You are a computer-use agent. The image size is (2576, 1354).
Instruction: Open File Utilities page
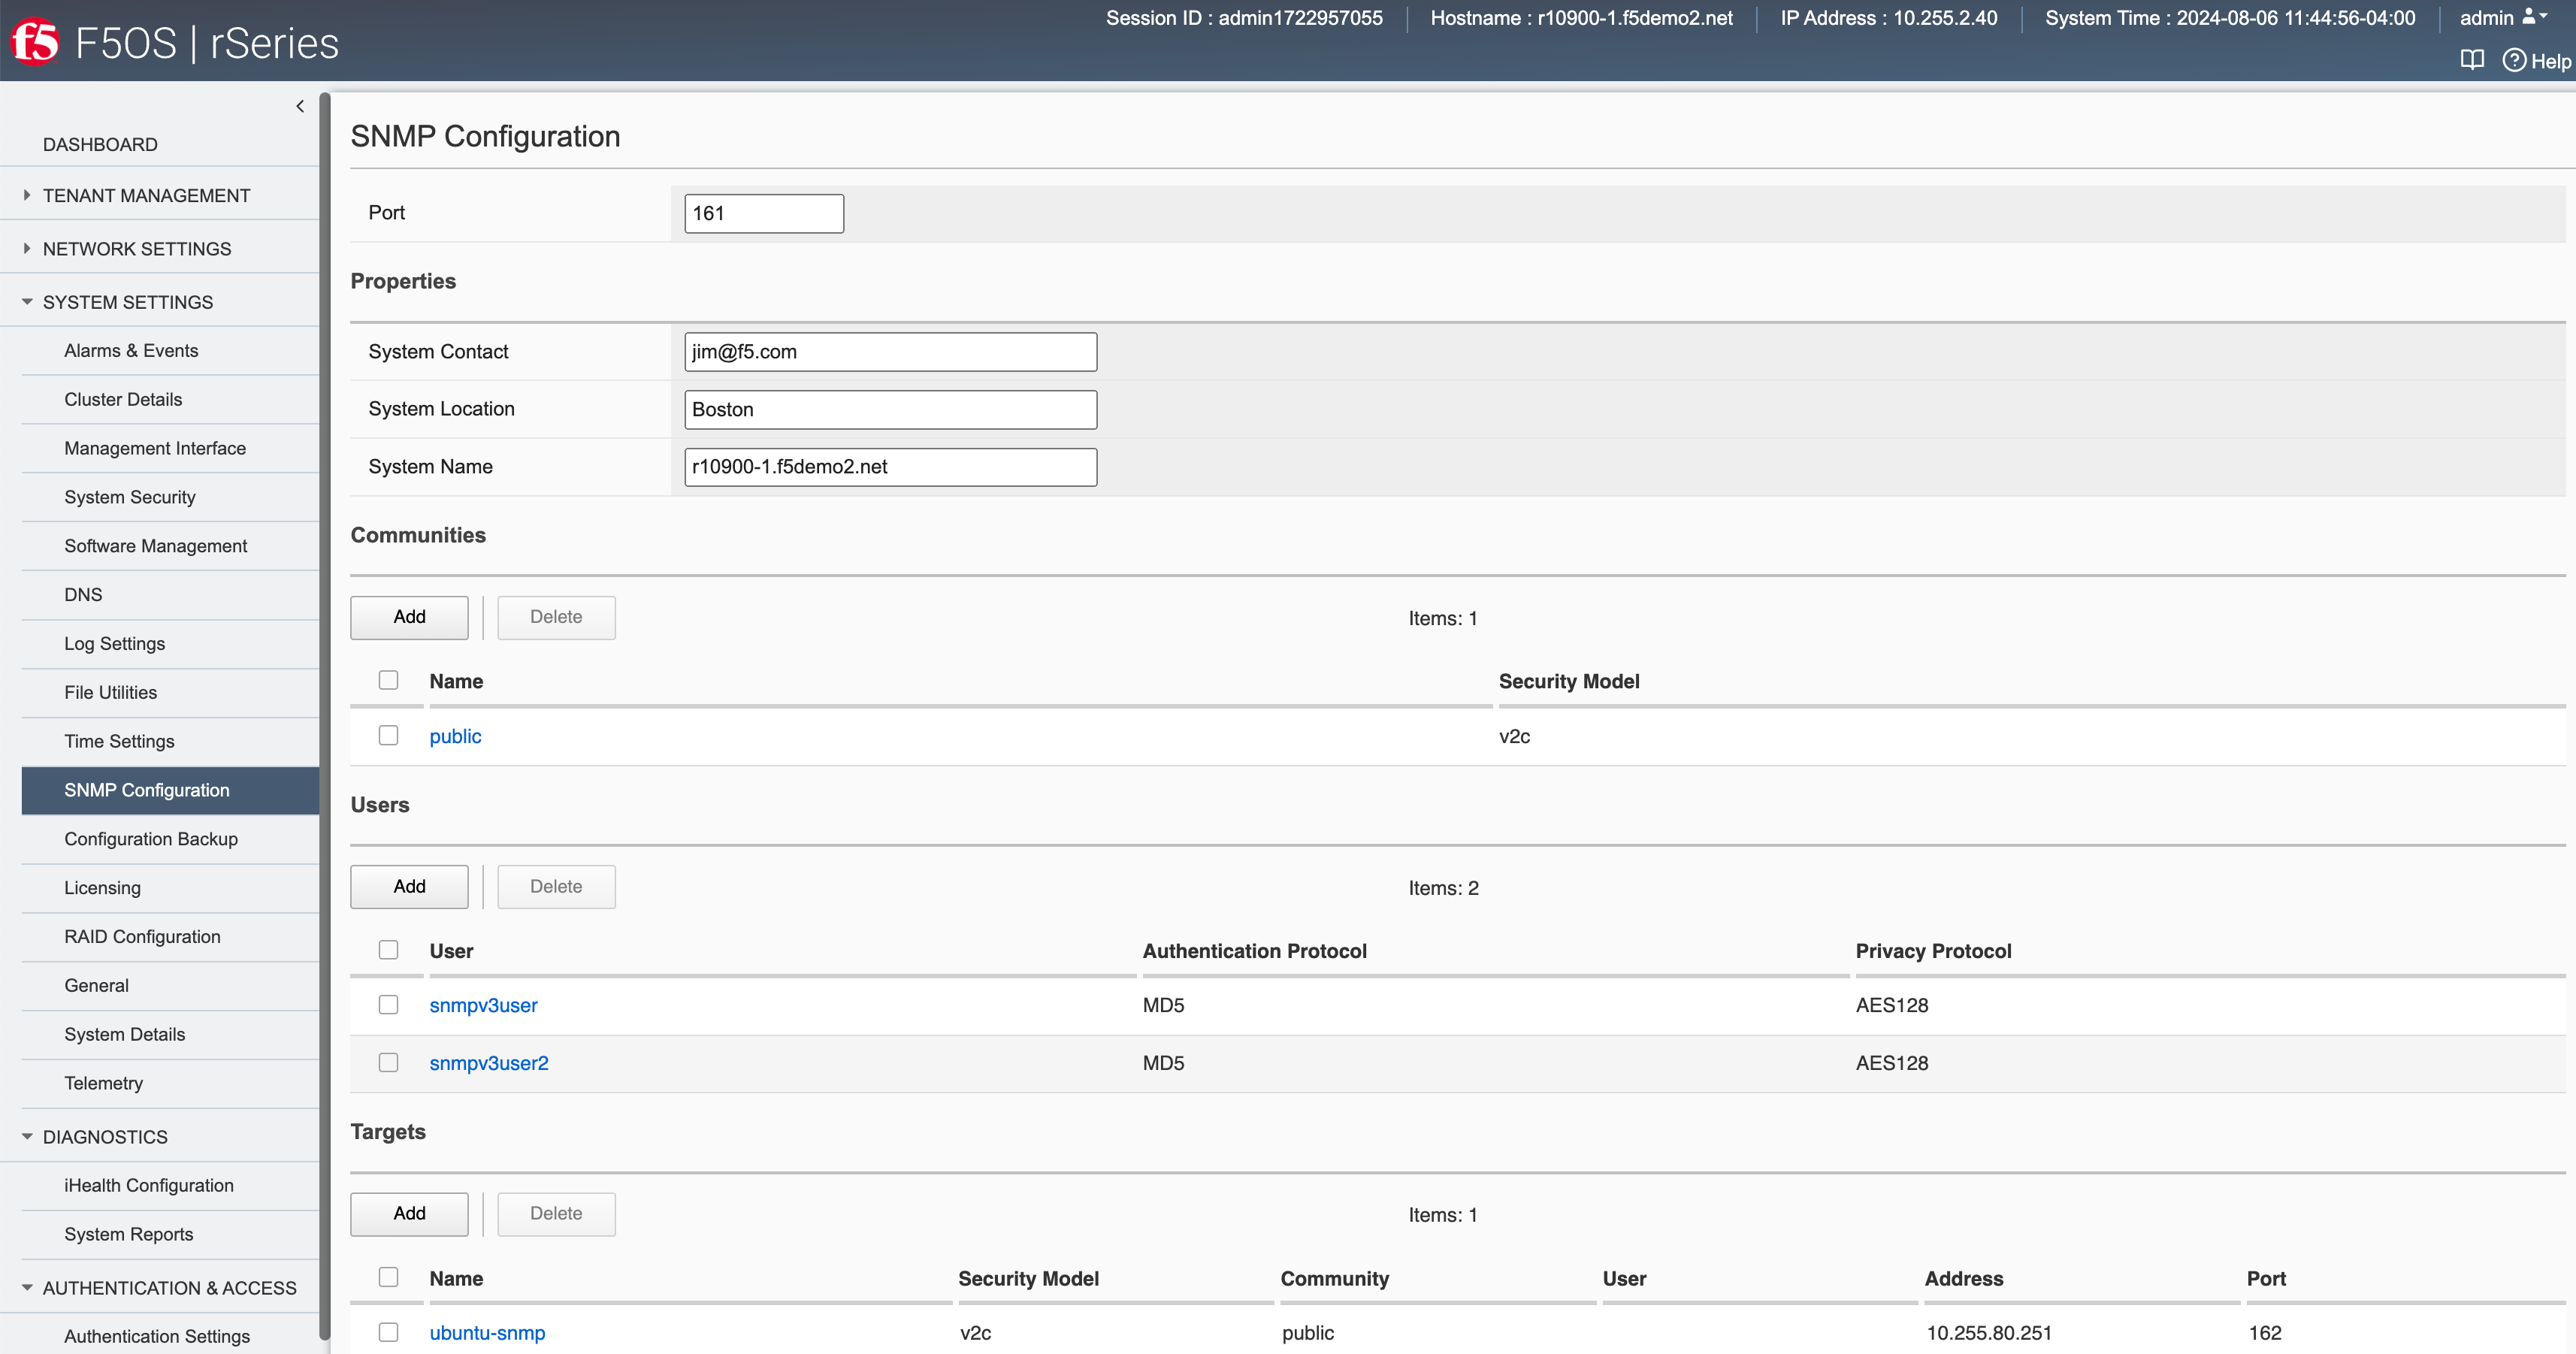click(x=110, y=693)
